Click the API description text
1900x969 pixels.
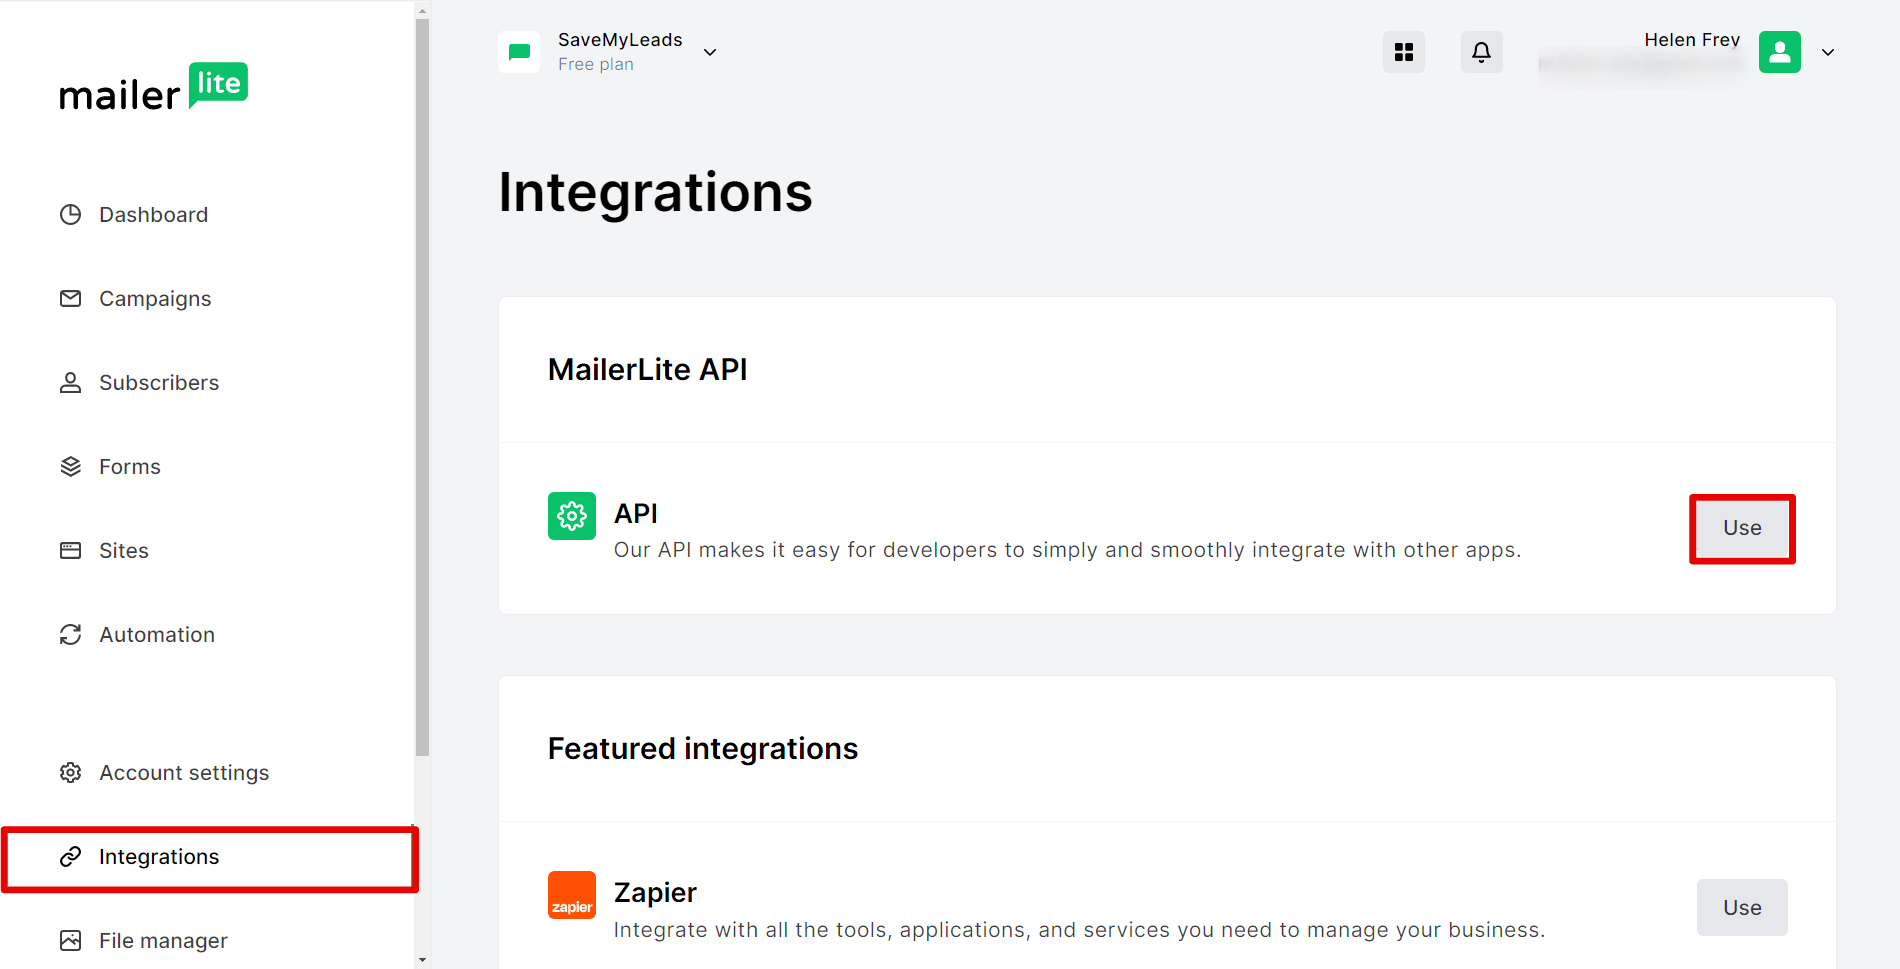click(1067, 550)
